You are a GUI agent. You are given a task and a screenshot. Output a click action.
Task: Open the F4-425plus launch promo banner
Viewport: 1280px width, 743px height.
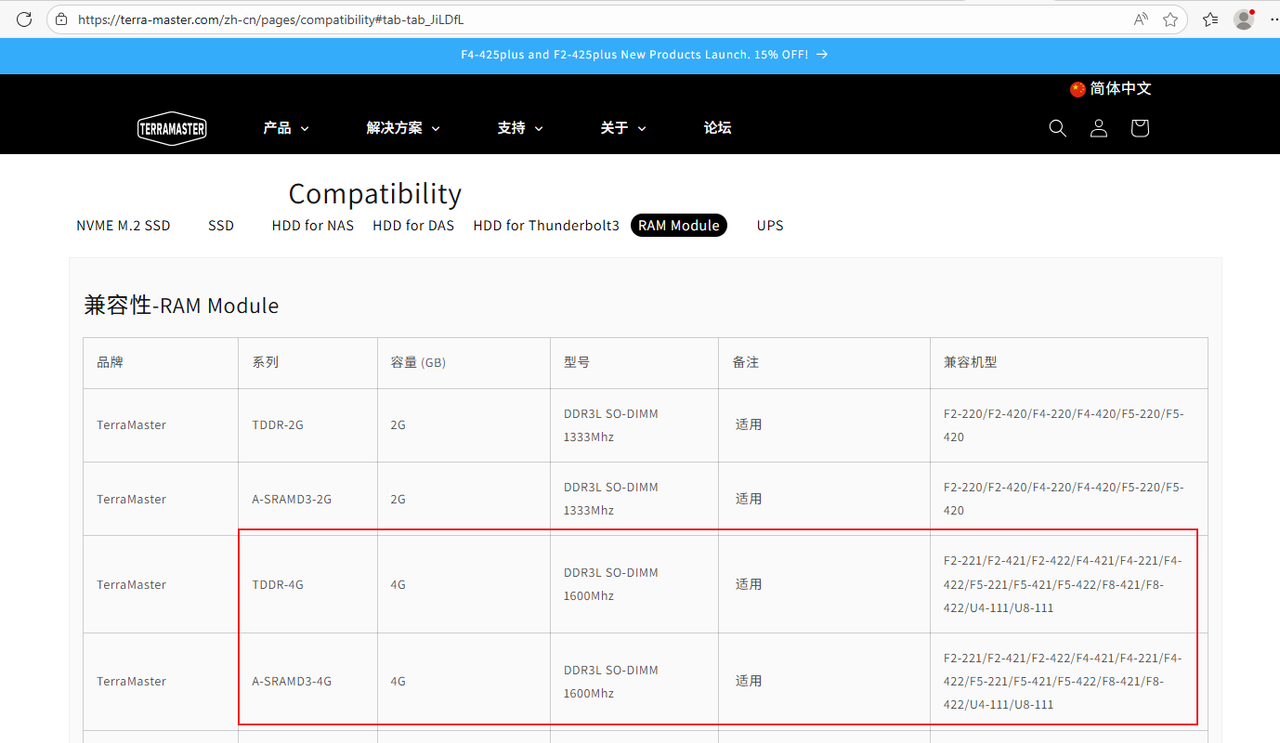pyautogui.click(x=644, y=55)
